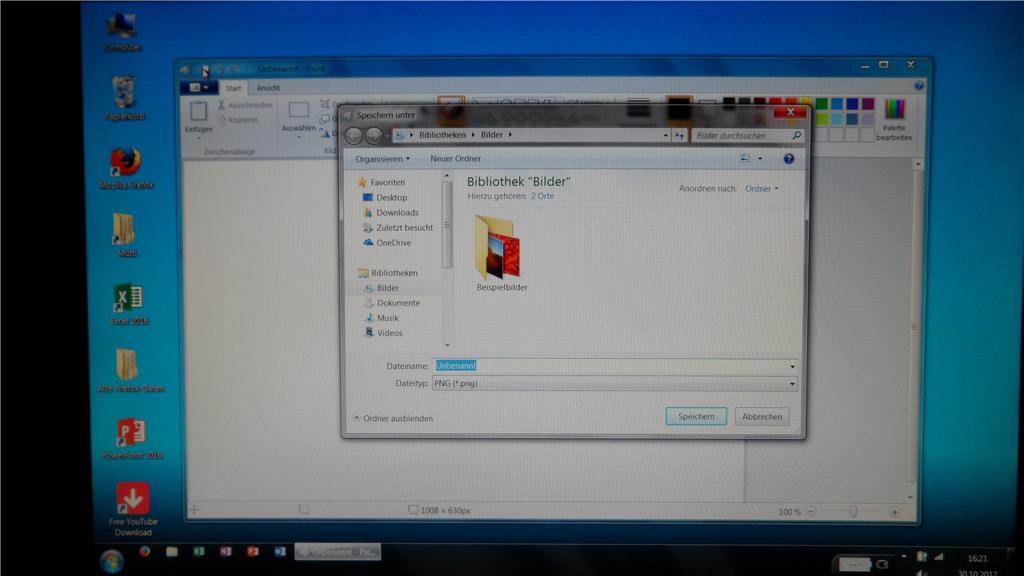Open the Anordnen nach Ordner dropdown
This screenshot has width=1024, height=576.
pos(761,189)
